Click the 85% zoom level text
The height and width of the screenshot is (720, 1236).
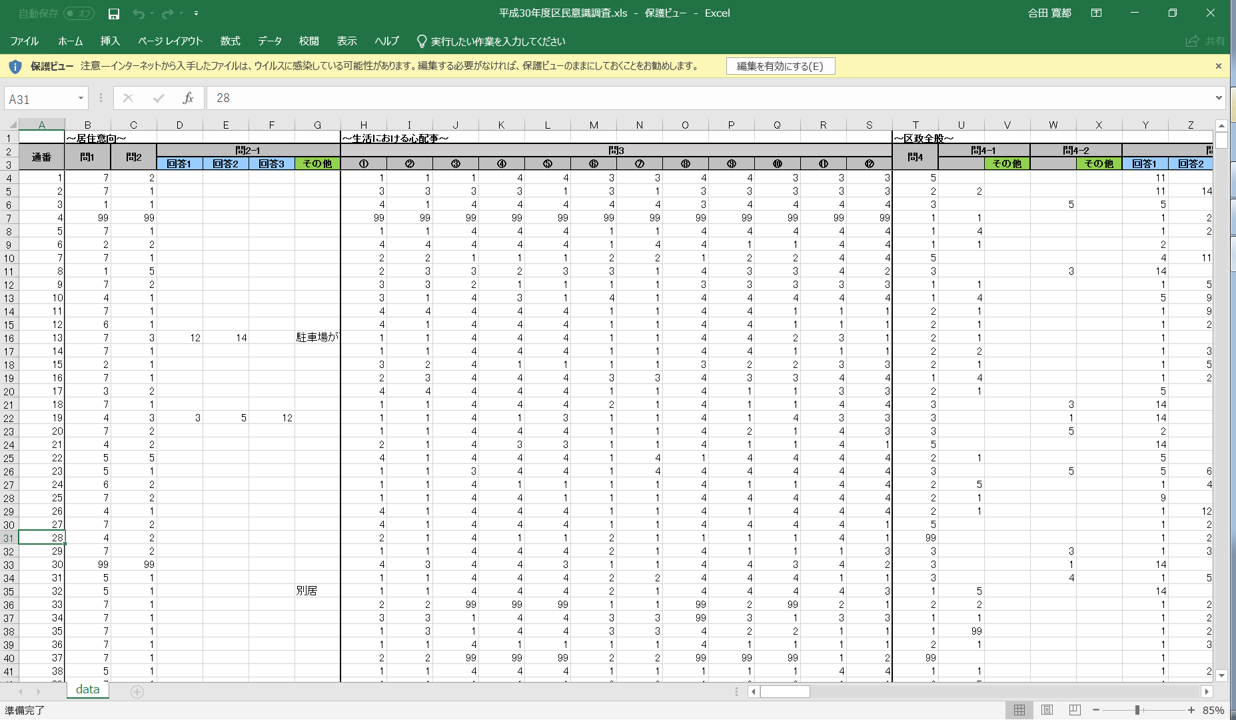pyautogui.click(x=1214, y=710)
